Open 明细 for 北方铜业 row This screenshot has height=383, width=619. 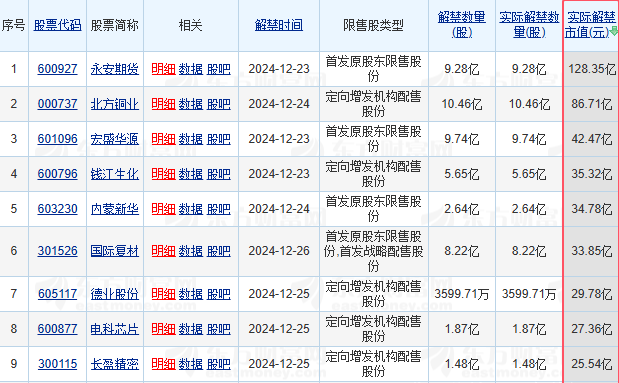pyautogui.click(x=163, y=104)
